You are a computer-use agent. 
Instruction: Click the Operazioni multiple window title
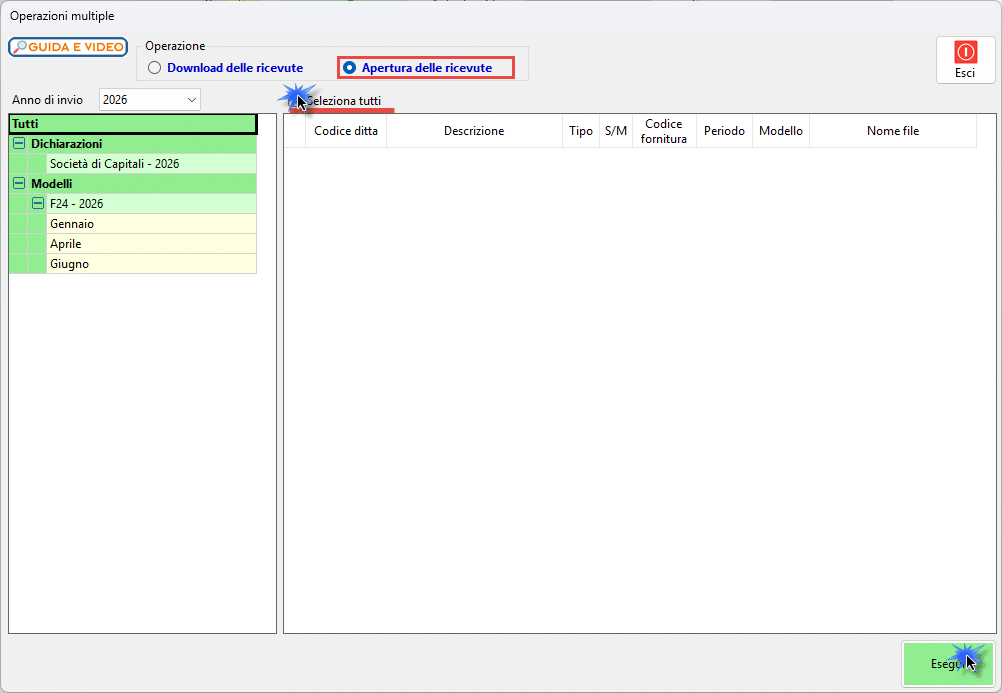pos(62,15)
